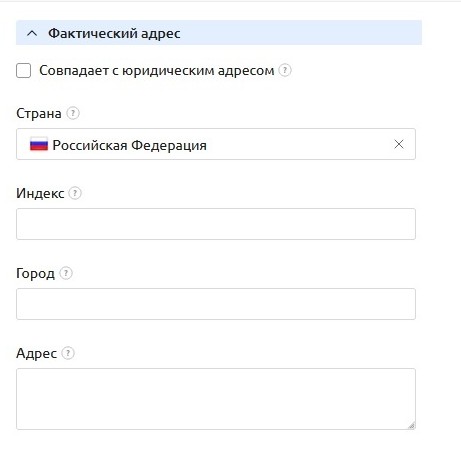Click the Город field label
This screenshot has height=466, width=461.
35,274
